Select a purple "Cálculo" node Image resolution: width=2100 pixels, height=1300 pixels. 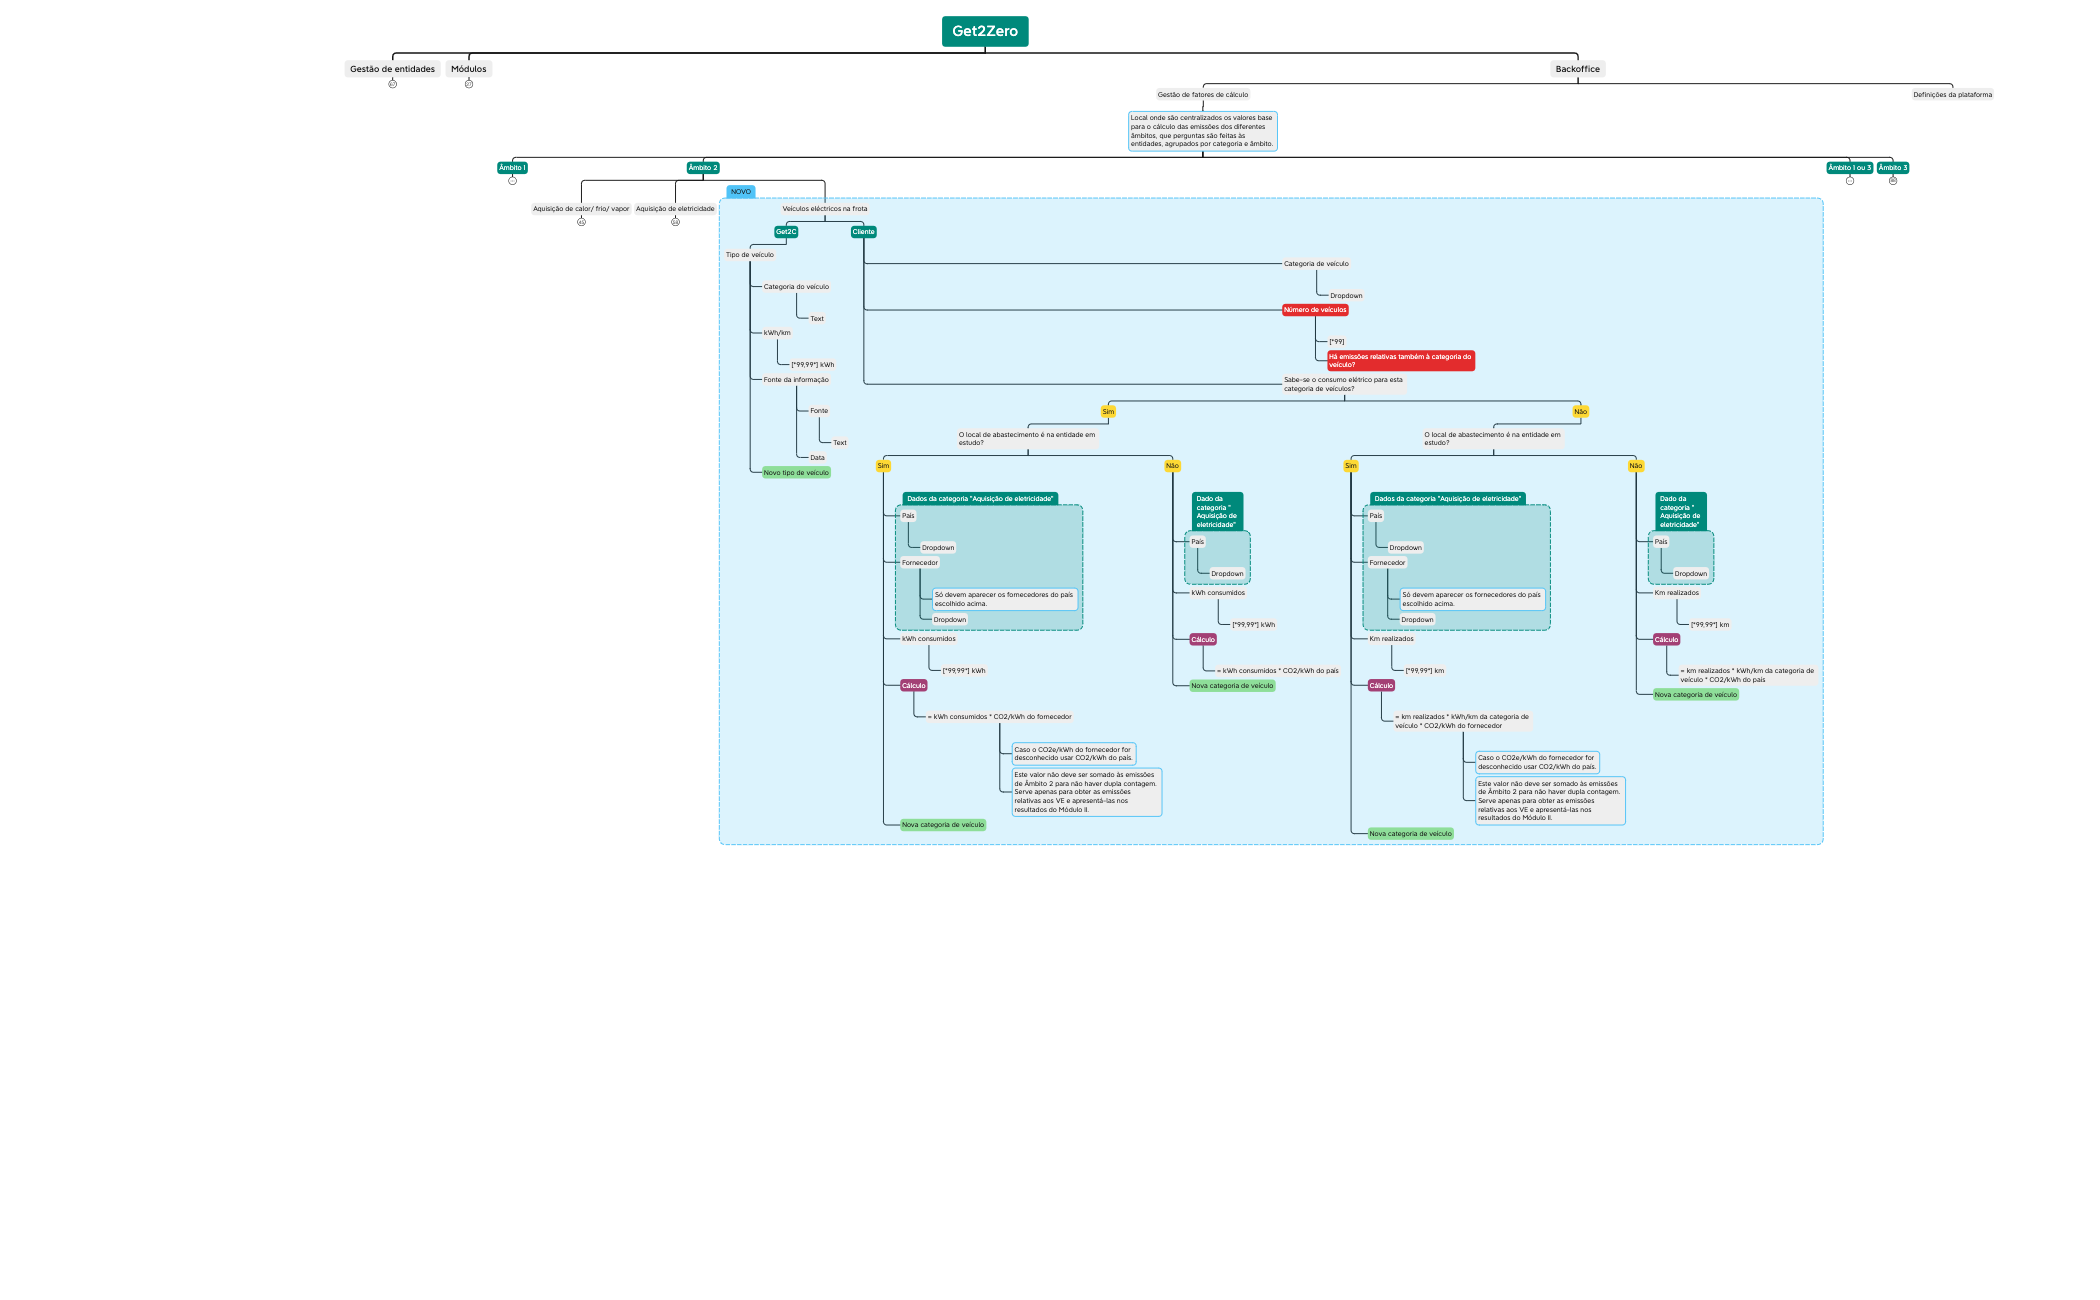912,685
